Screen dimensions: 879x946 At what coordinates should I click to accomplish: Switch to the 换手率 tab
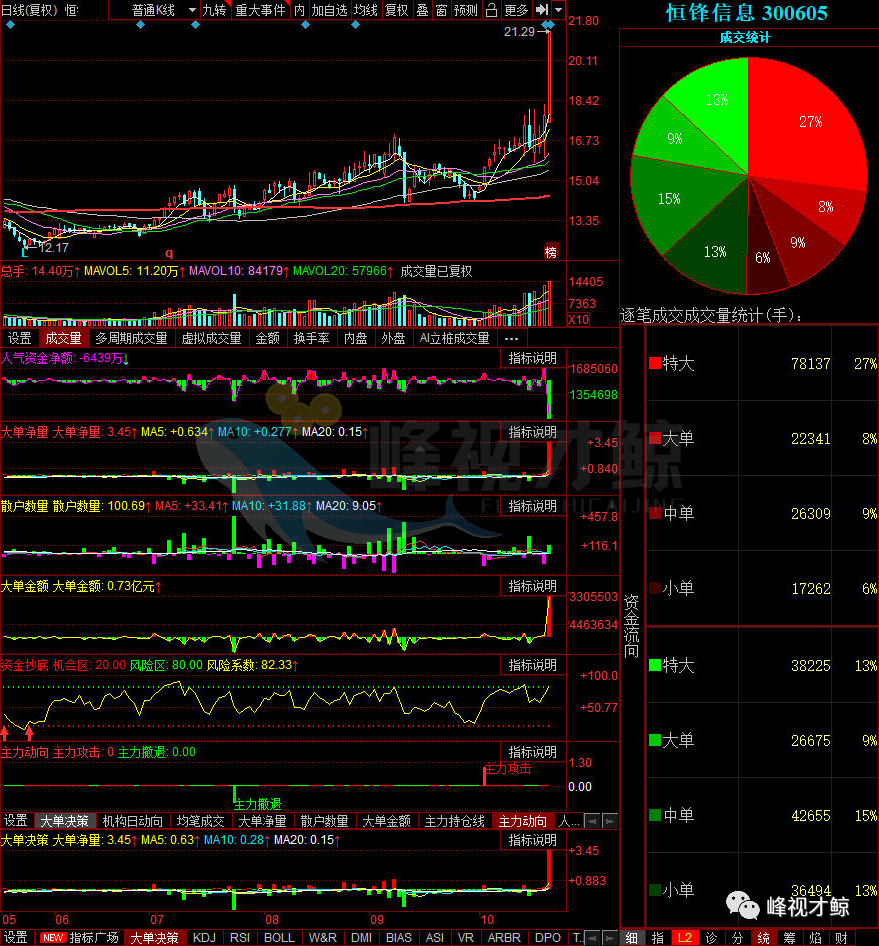click(x=311, y=338)
